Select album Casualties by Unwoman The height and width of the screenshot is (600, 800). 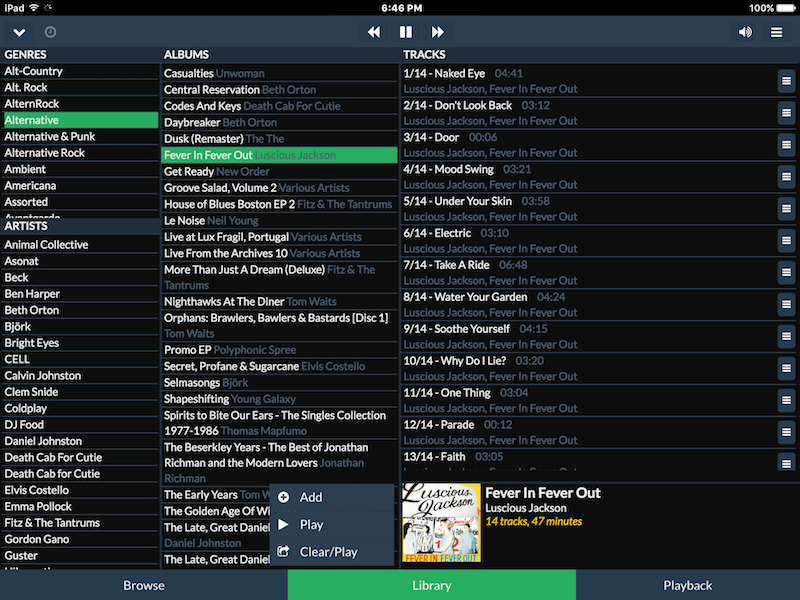(279, 73)
